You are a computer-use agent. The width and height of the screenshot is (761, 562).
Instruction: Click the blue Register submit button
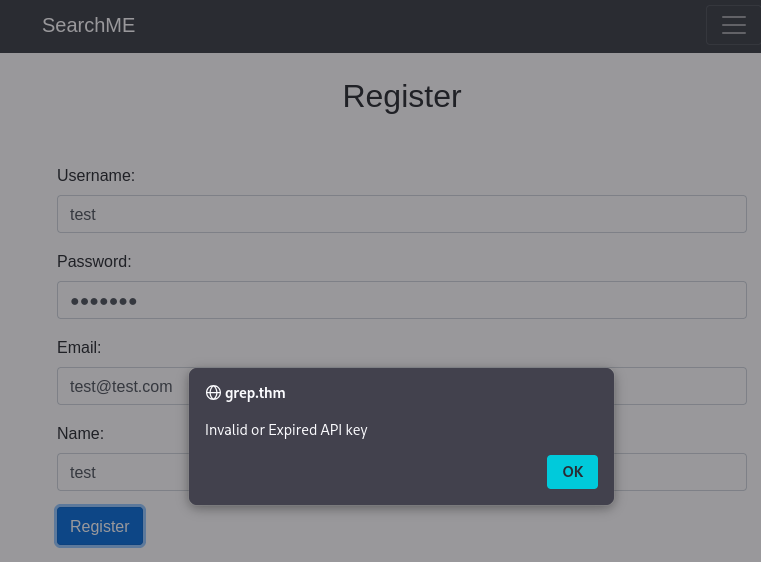click(x=100, y=526)
